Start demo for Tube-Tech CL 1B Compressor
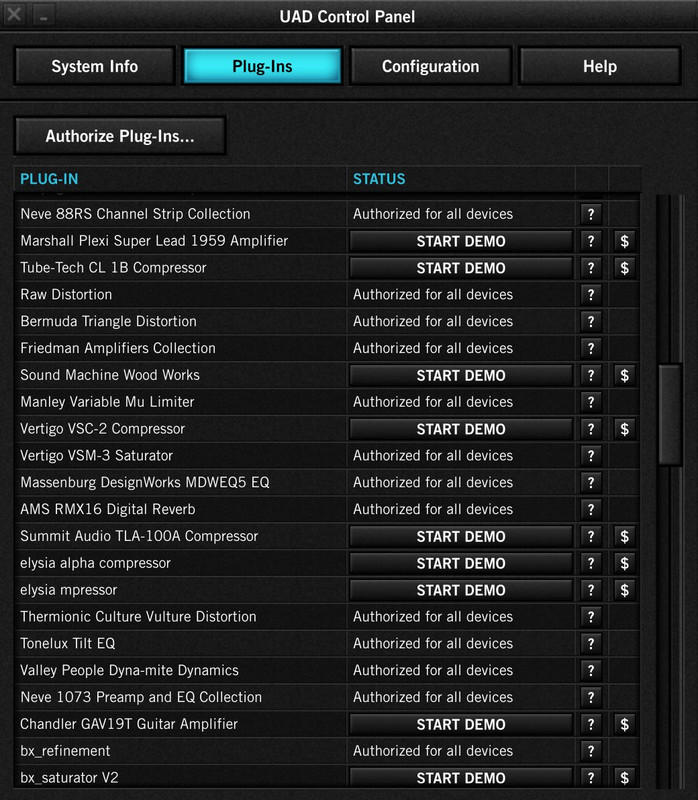Viewport: 698px width, 800px height. click(461, 268)
